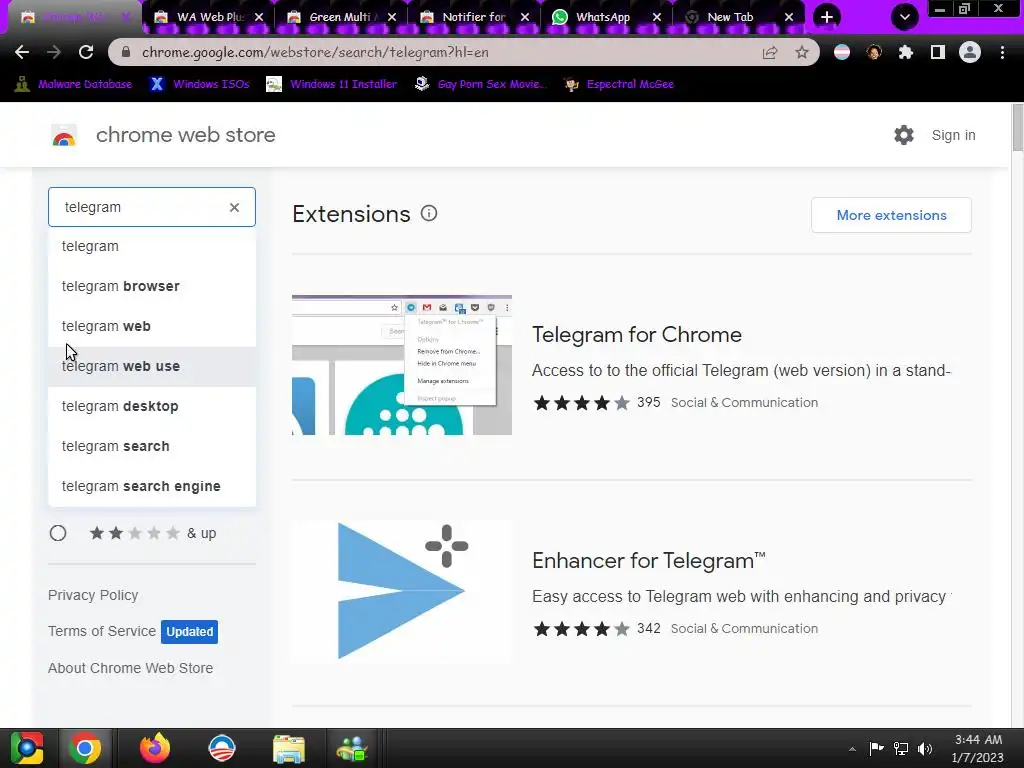Open Chrome three-dot menu
This screenshot has width=1024, height=768.
1002,52
